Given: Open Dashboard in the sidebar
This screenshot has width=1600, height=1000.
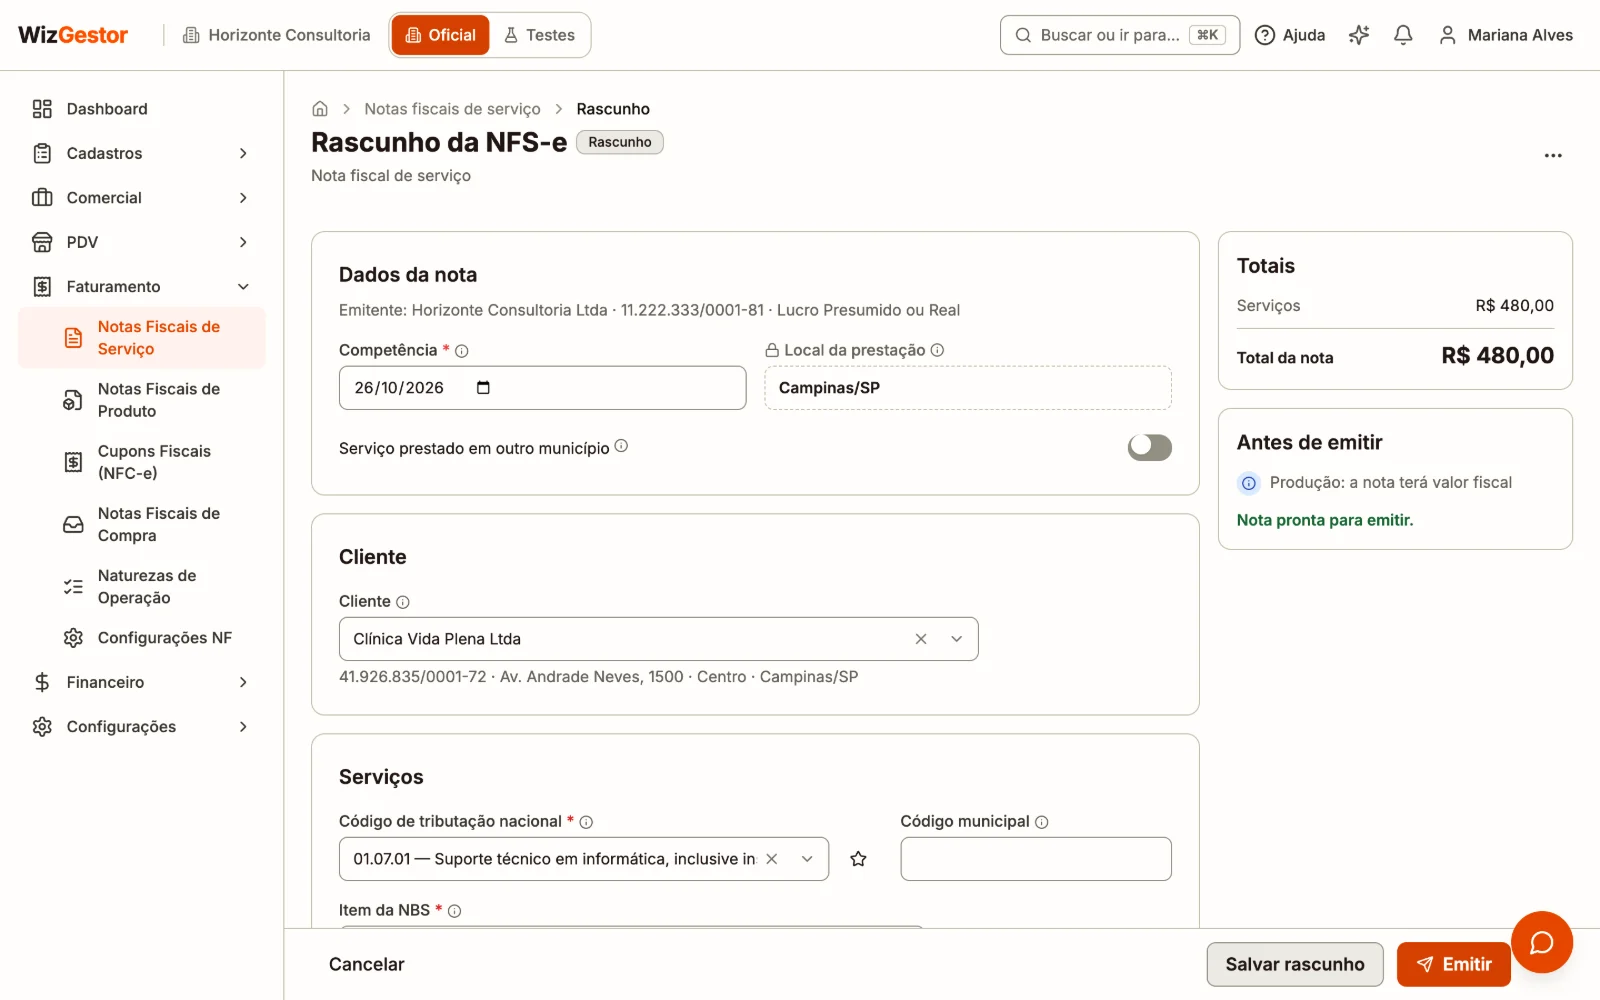Looking at the screenshot, I should coord(141,109).
